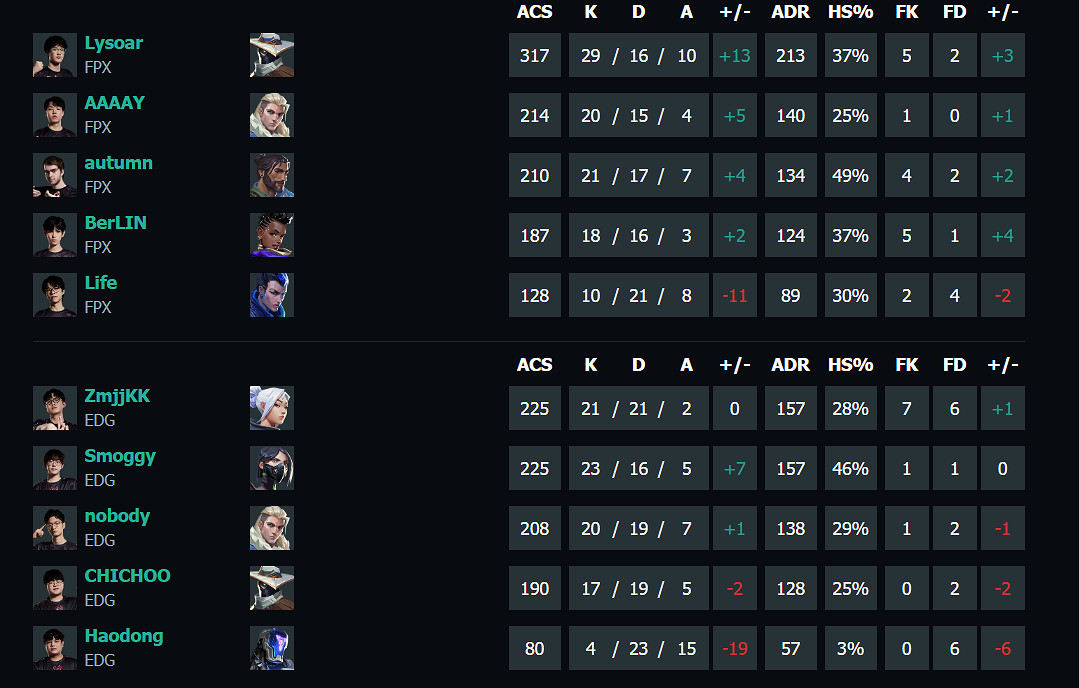Click CHICHOO's Cypher agent icon

[271, 588]
